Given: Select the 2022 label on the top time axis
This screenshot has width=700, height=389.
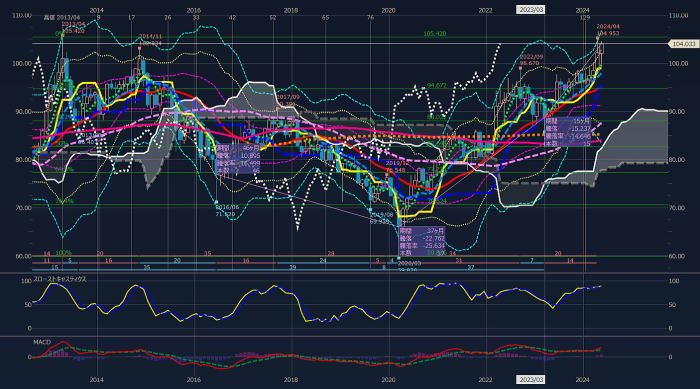Looking at the screenshot, I should click(x=485, y=10).
